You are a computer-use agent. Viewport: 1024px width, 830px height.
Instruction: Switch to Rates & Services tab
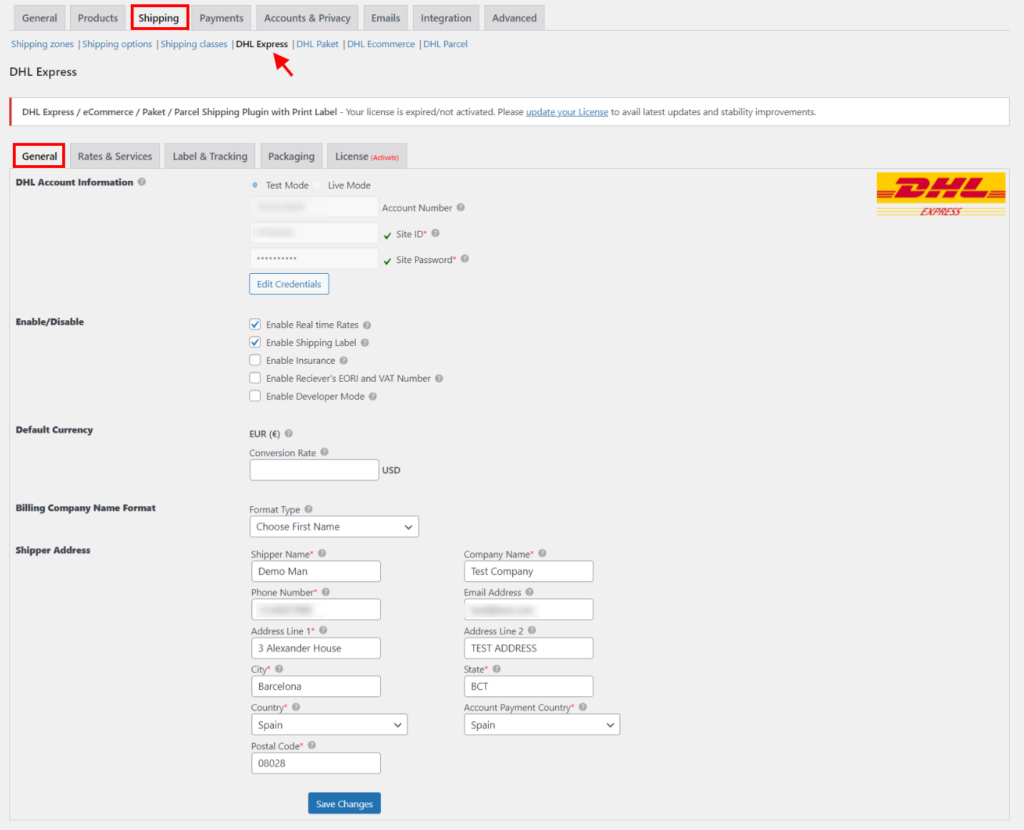115,156
